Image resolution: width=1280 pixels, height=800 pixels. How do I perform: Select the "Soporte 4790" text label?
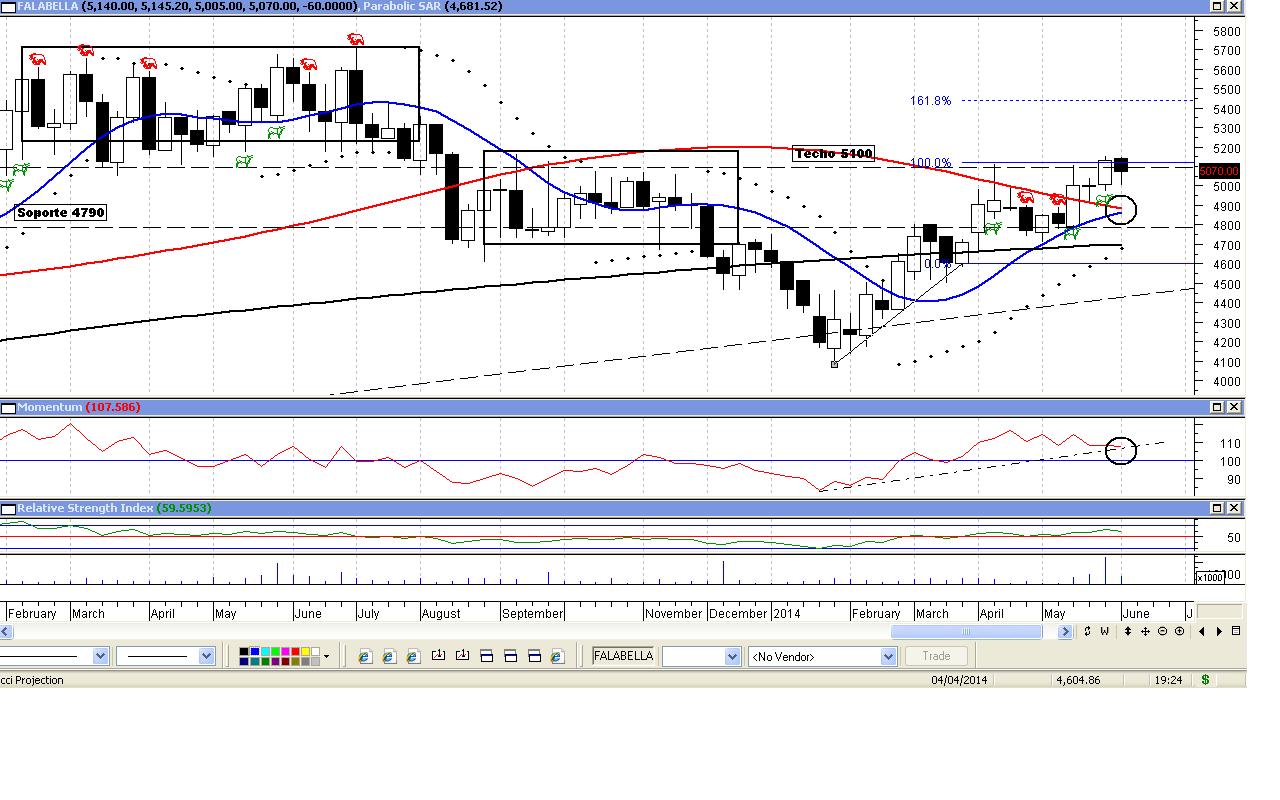click(x=60, y=212)
